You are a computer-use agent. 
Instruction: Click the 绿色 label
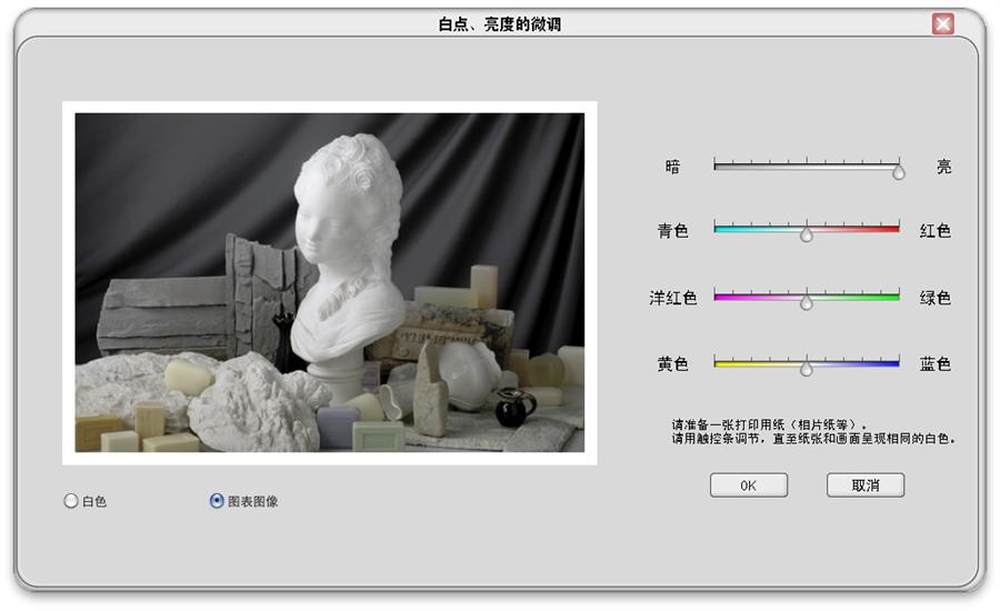(935, 298)
